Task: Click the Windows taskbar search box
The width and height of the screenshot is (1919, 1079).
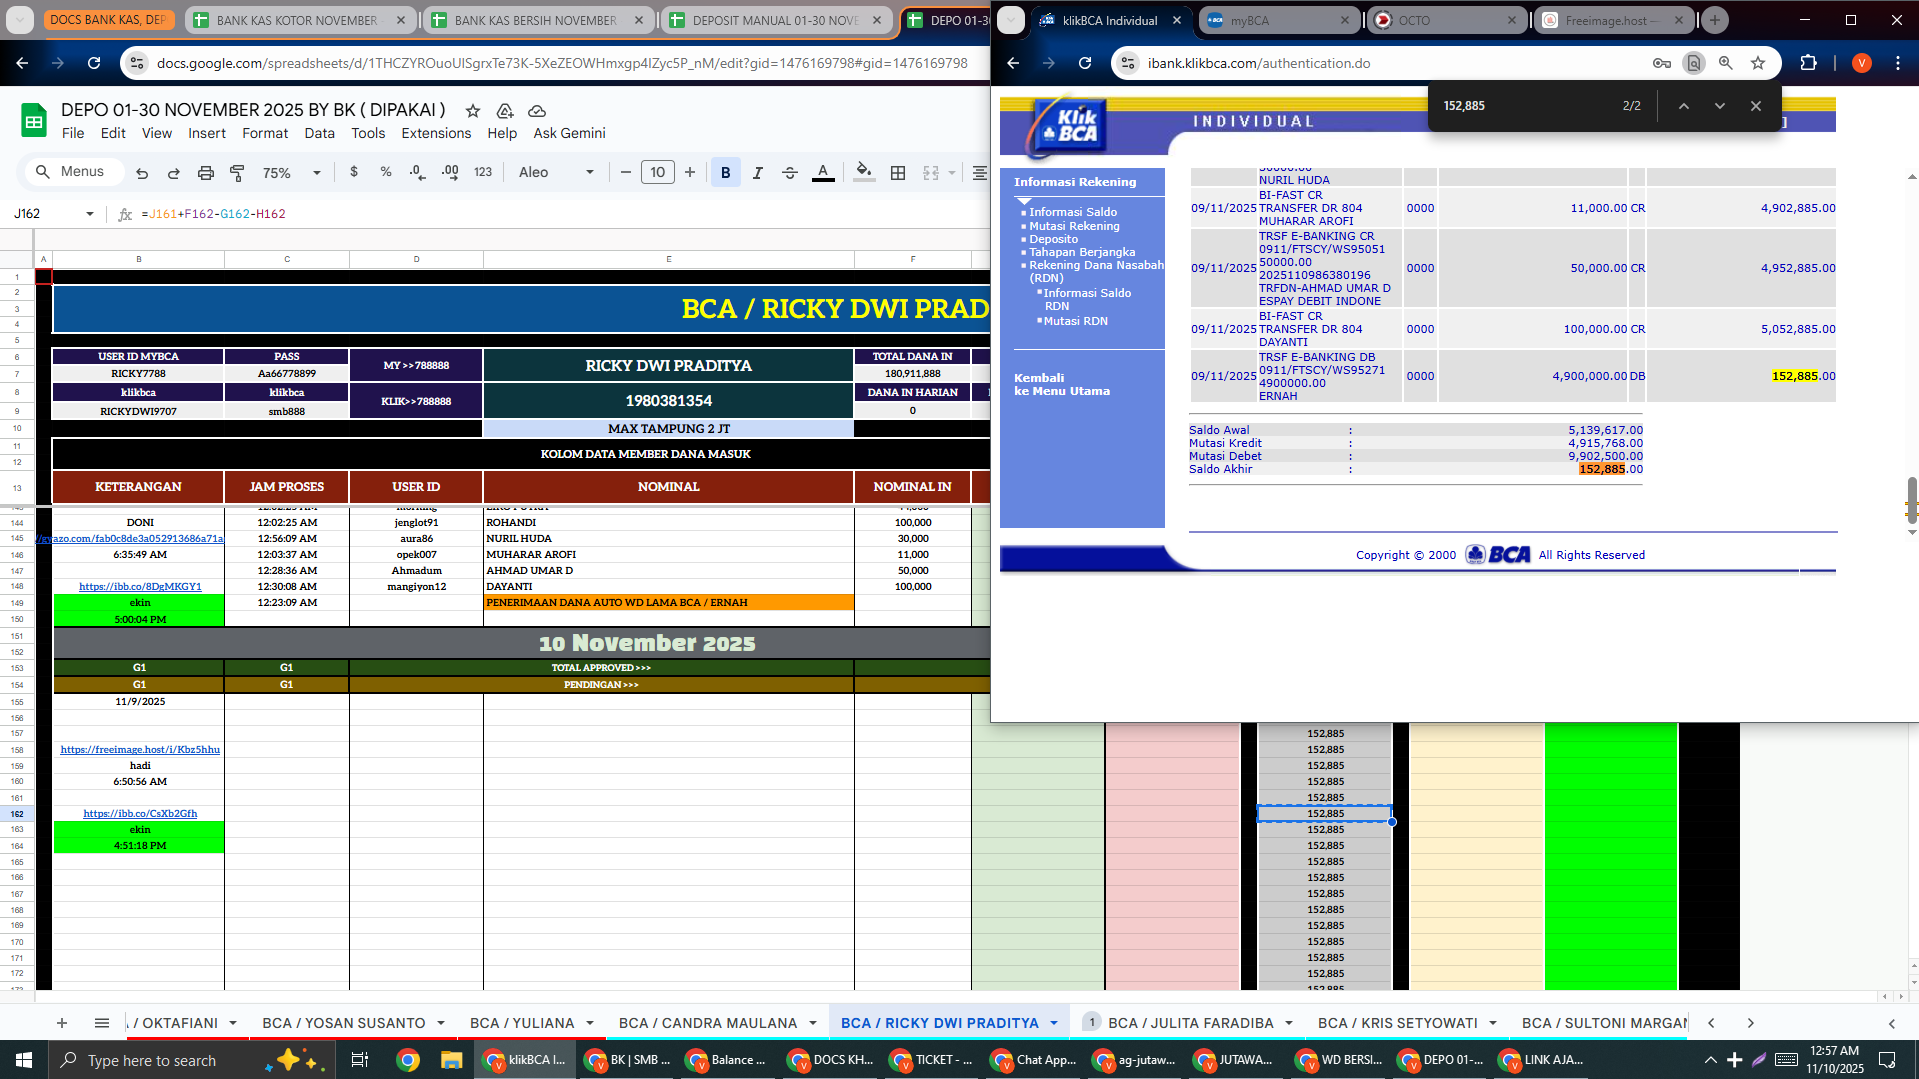Action: (x=190, y=1060)
